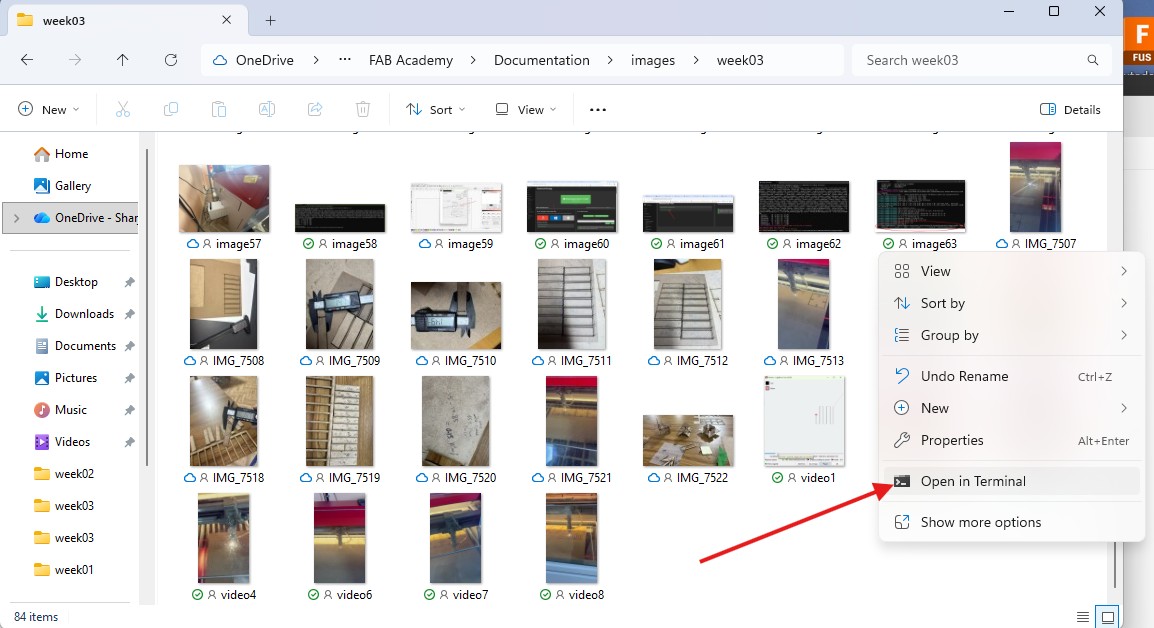The width and height of the screenshot is (1154, 628).
Task: Select the IMG_7510 caliper photo
Action: [456, 315]
